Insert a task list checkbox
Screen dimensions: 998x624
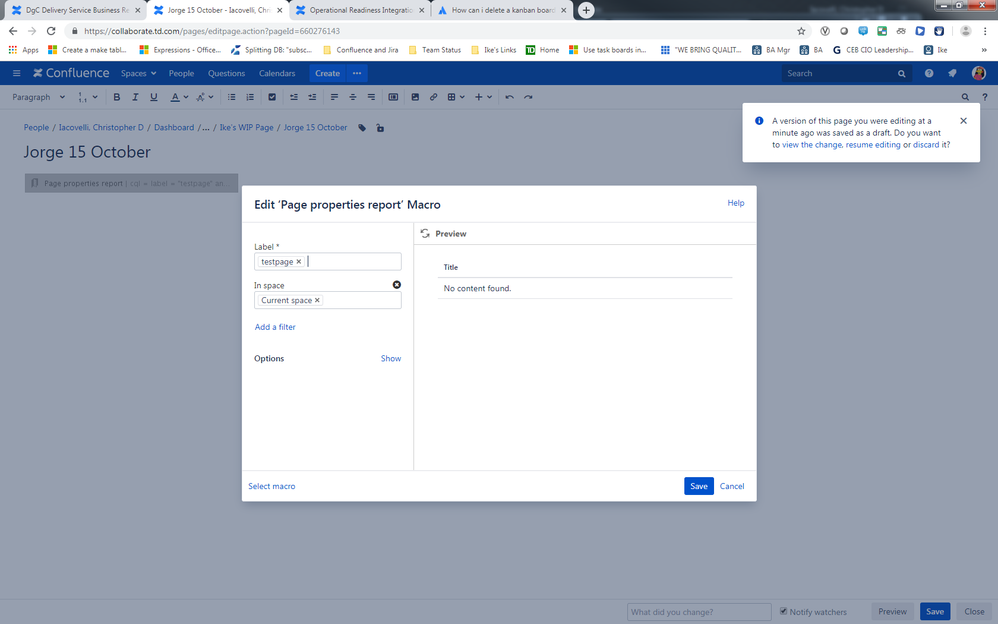[272, 97]
